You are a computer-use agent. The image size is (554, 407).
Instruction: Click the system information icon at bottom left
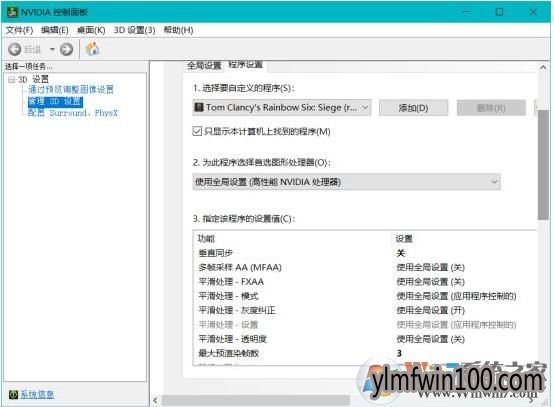[x=13, y=394]
